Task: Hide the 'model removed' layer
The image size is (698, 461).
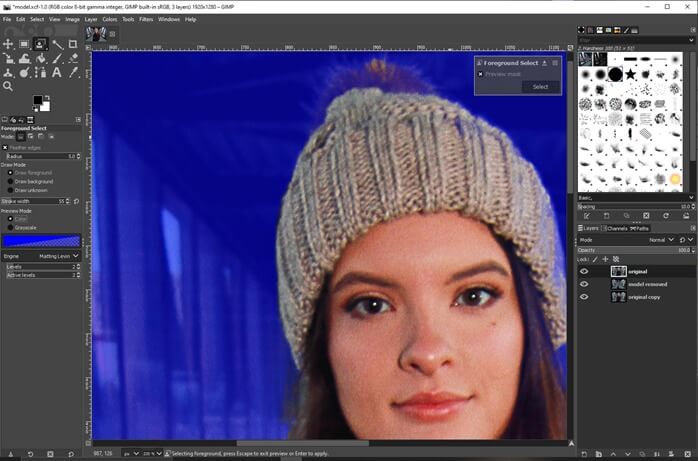Action: click(584, 284)
